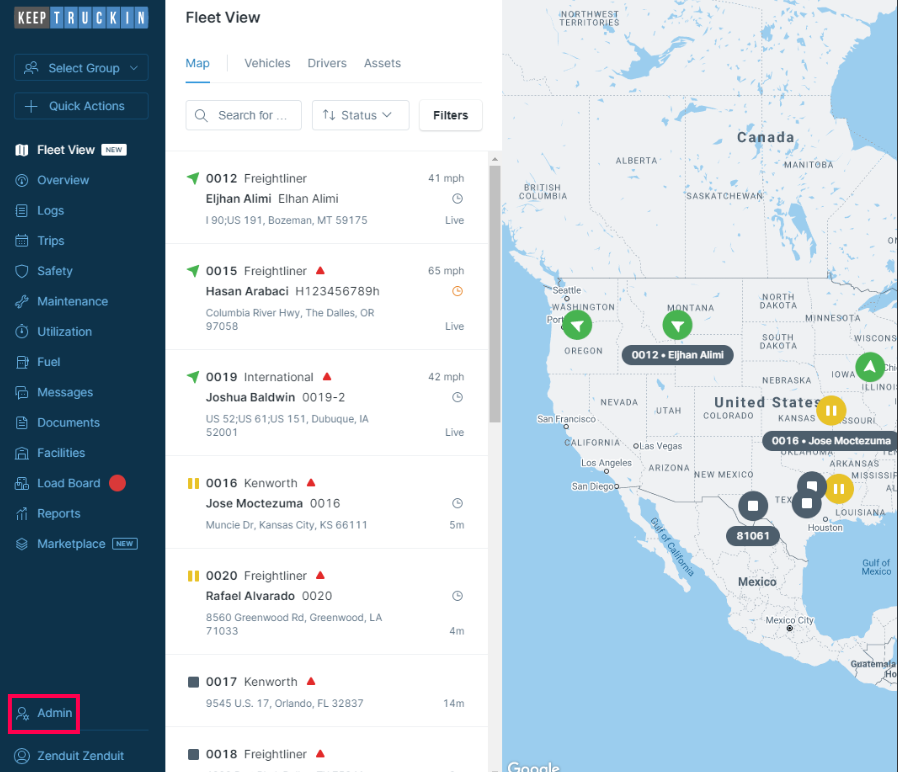Screen dimensions: 898x772
Task: Click the green moving marker in Oregon
Action: [577, 325]
